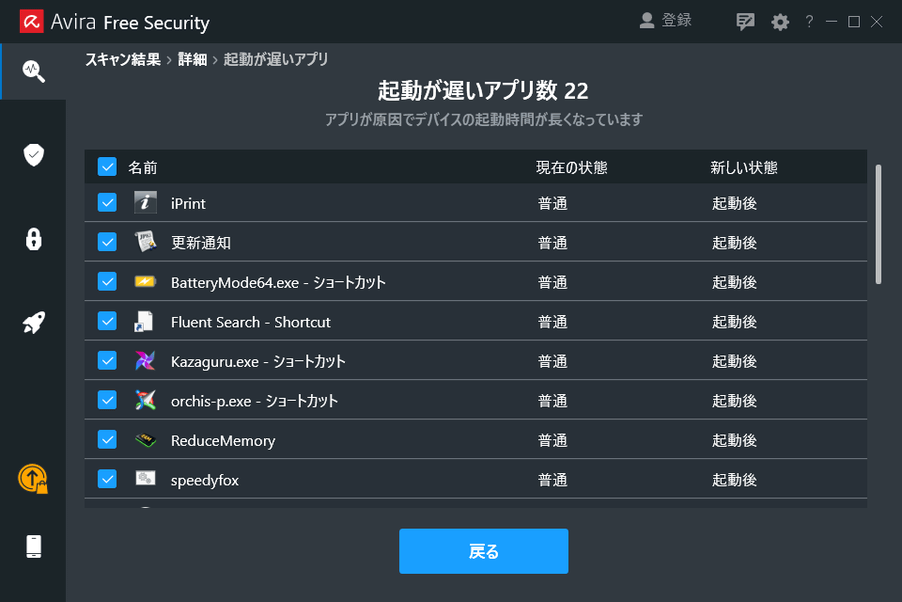
Task: Click the 更新通知 app icon
Action: point(145,242)
